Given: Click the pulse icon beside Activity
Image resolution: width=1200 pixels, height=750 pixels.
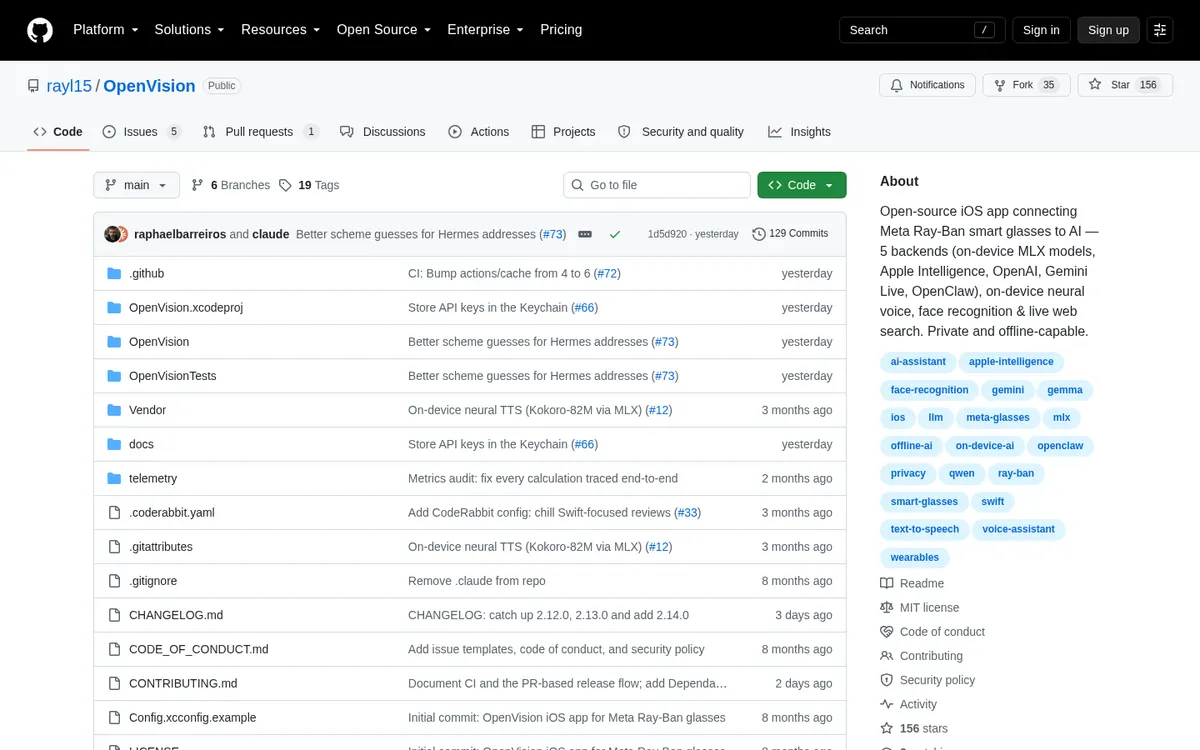Looking at the screenshot, I should pos(887,704).
